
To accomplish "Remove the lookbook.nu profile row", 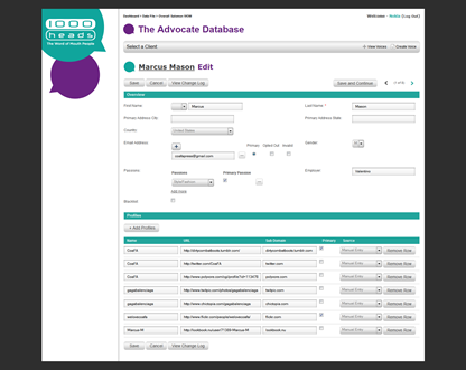I will pos(399,330).
